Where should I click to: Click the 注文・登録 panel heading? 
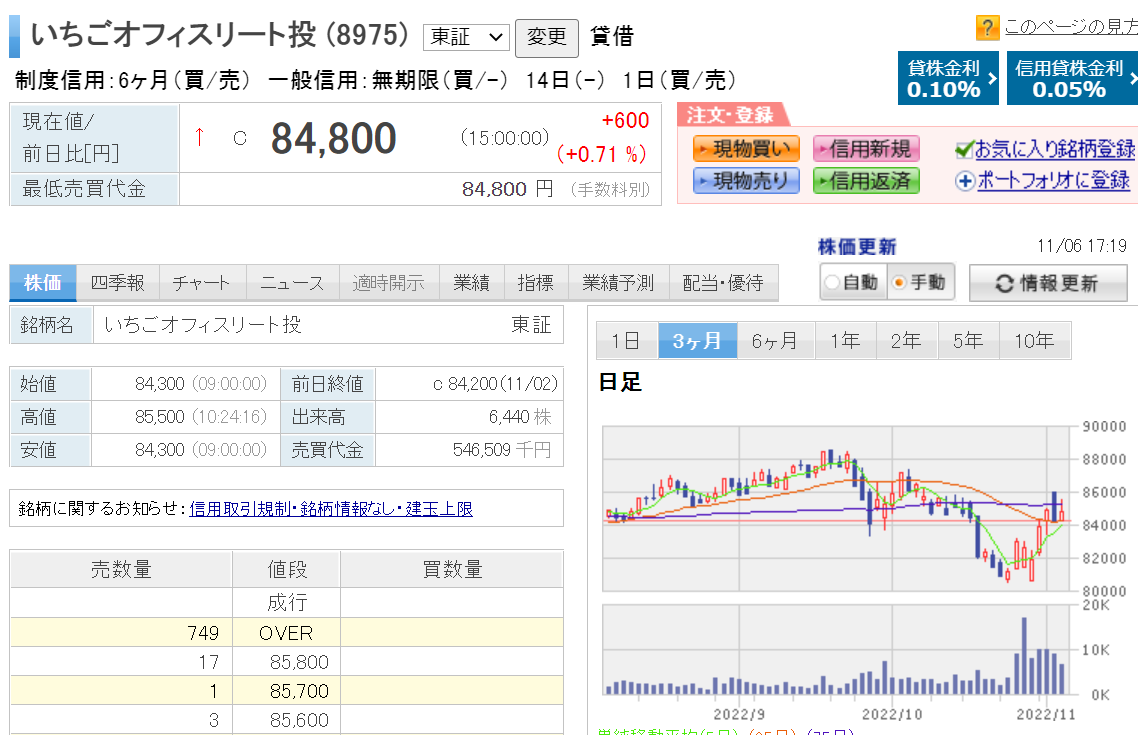coord(730,115)
